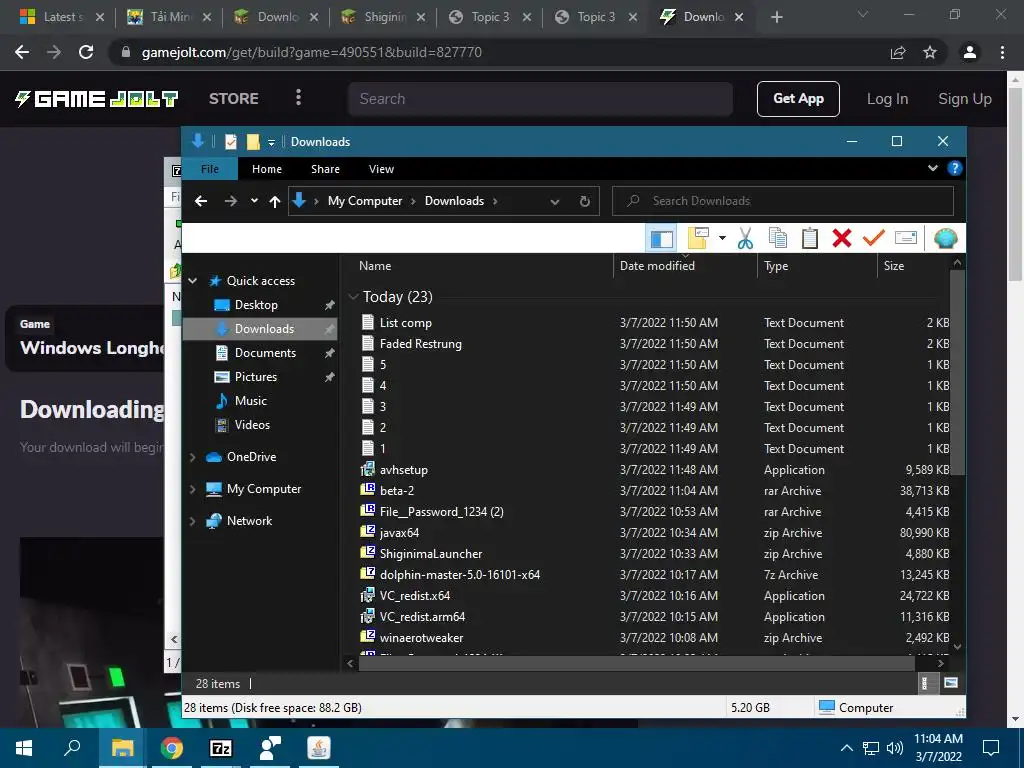Click the new folder icon in toolbar
This screenshot has width=1024, height=768.
click(698, 238)
